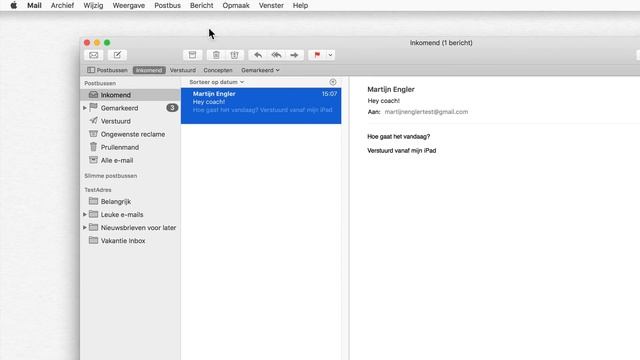Viewport: 640px width, 360px height.
Task: Select Inkomend mailbox in sidebar
Action: (x=130, y=95)
